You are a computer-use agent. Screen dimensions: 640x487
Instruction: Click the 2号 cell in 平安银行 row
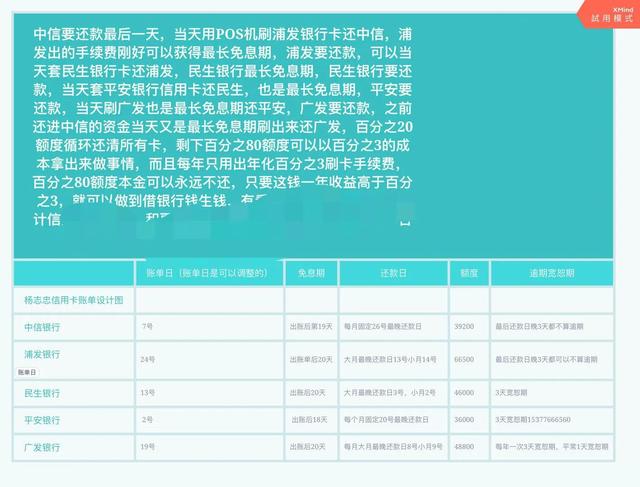tap(209, 420)
